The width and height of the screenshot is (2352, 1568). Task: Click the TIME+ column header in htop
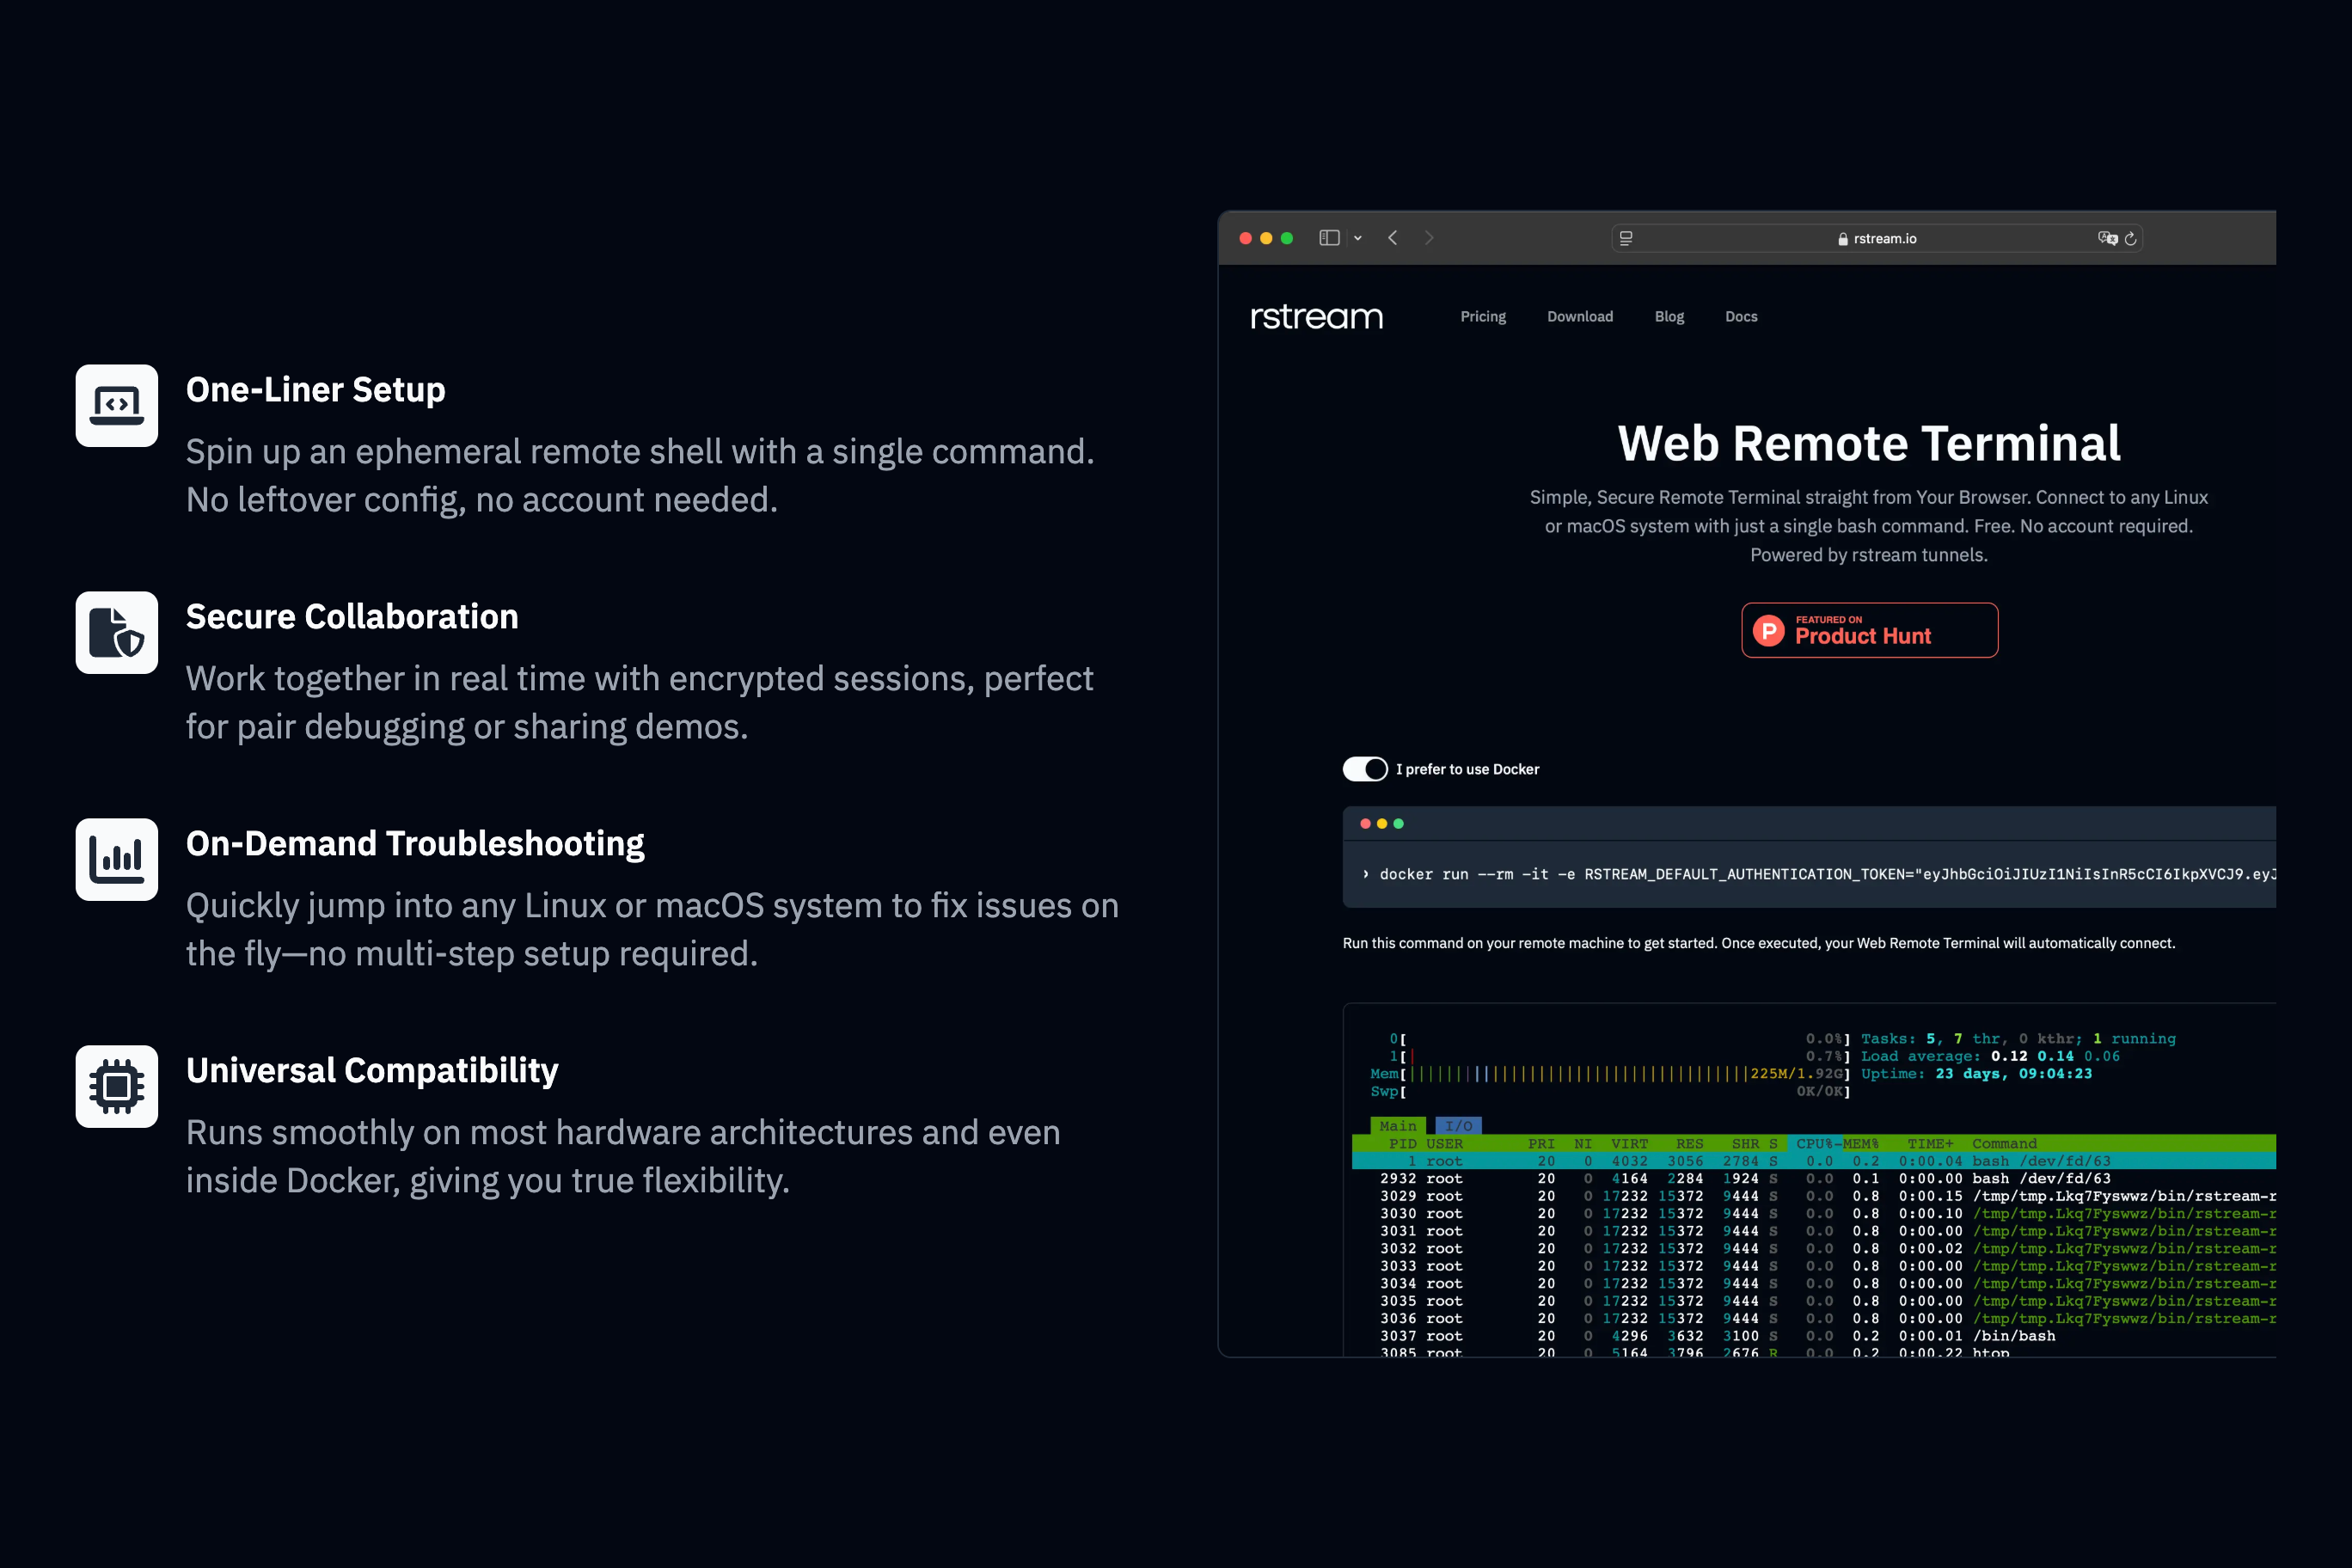coord(1930,1143)
